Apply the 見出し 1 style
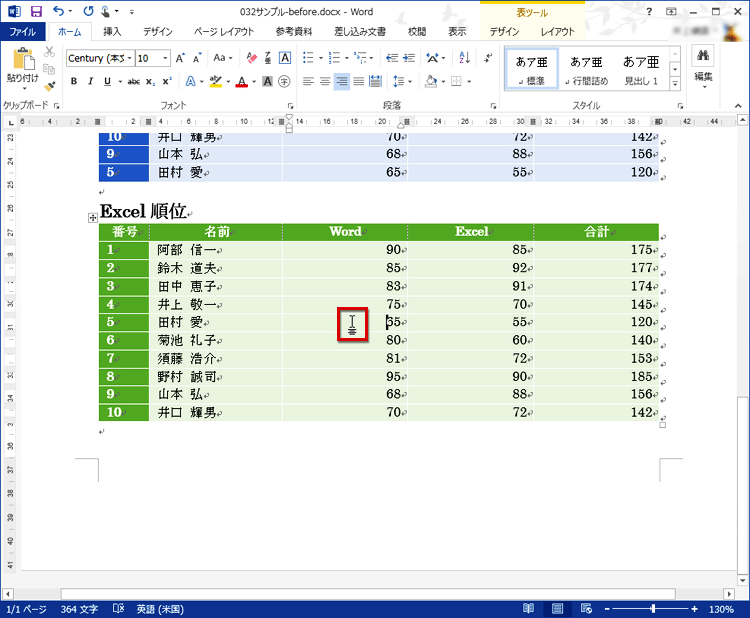The height and width of the screenshot is (618, 750). (641, 69)
